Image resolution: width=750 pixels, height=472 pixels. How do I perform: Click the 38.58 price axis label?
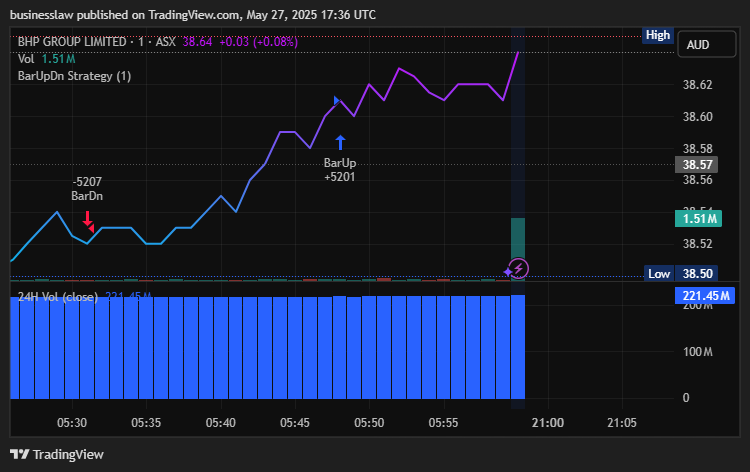(697, 149)
